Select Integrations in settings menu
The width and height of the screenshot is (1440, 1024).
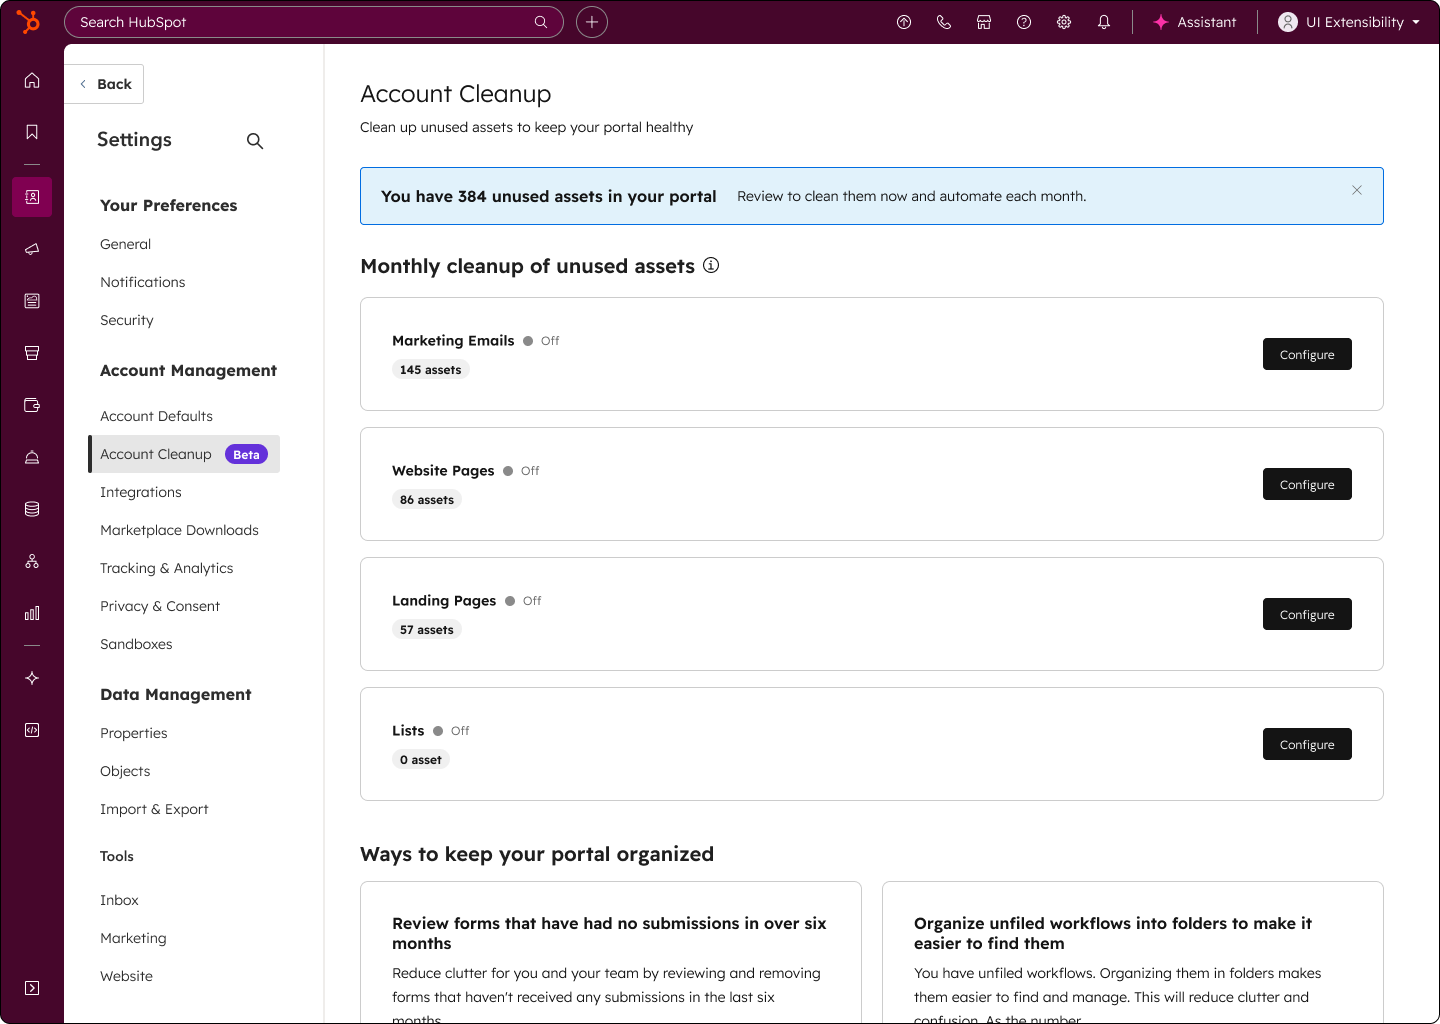pyautogui.click(x=141, y=492)
